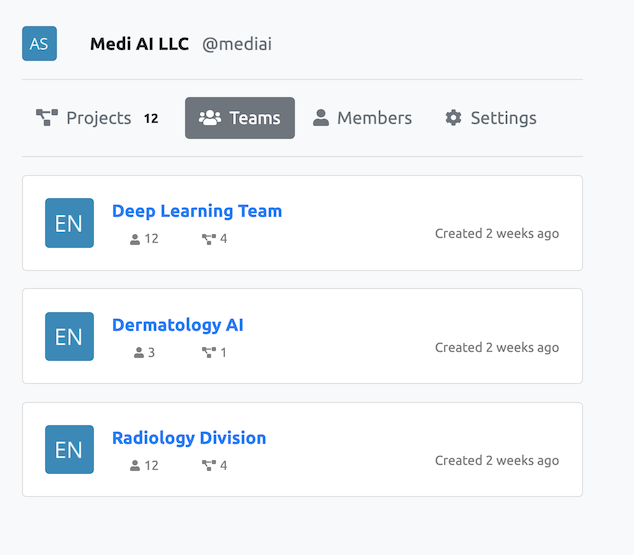Open the Settings tab
This screenshot has height=555, width=634.
point(491,118)
